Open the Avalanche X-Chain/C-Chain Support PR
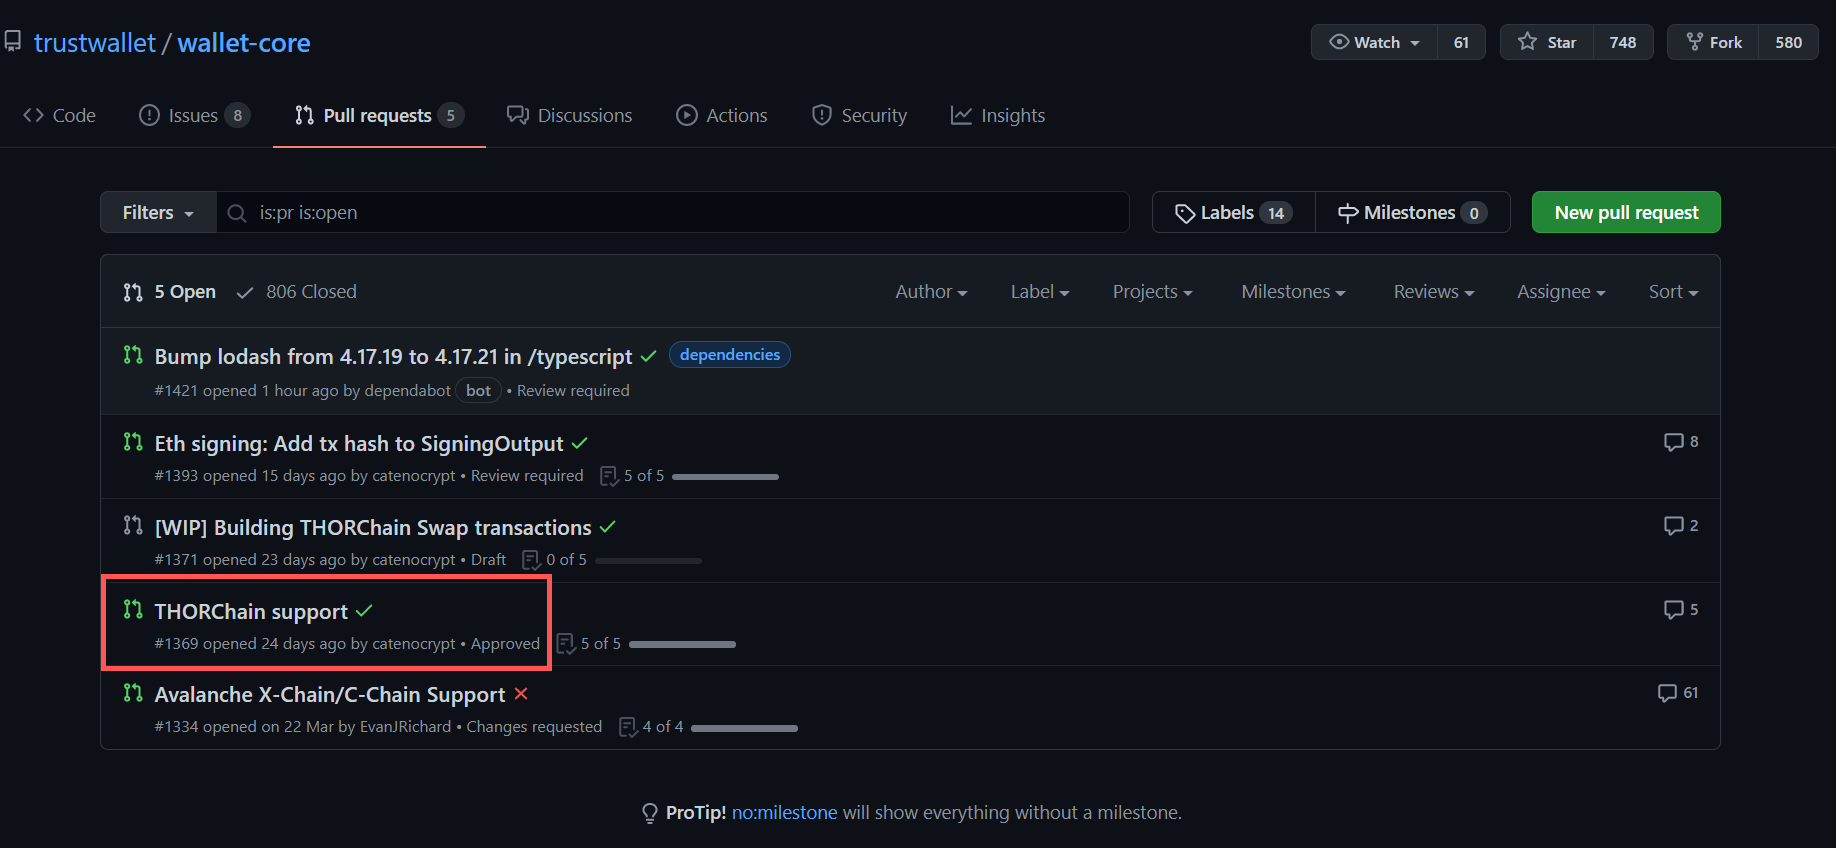 (330, 694)
